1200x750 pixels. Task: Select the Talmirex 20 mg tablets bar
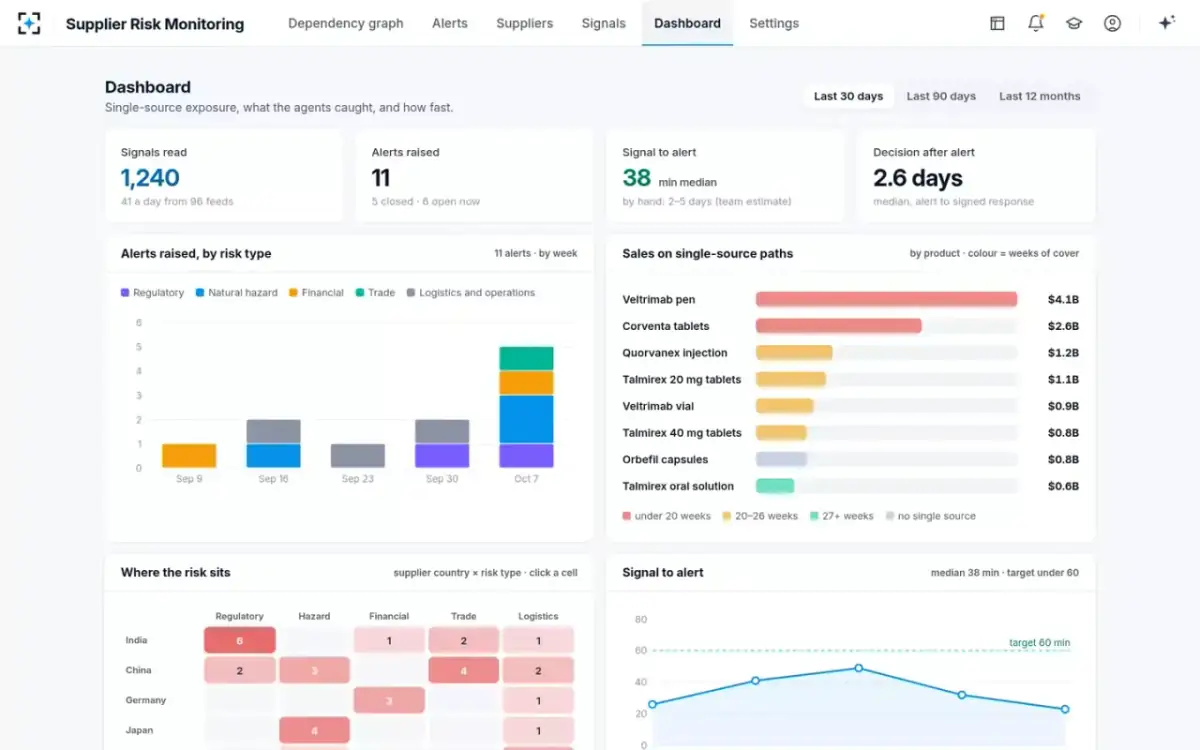point(791,379)
